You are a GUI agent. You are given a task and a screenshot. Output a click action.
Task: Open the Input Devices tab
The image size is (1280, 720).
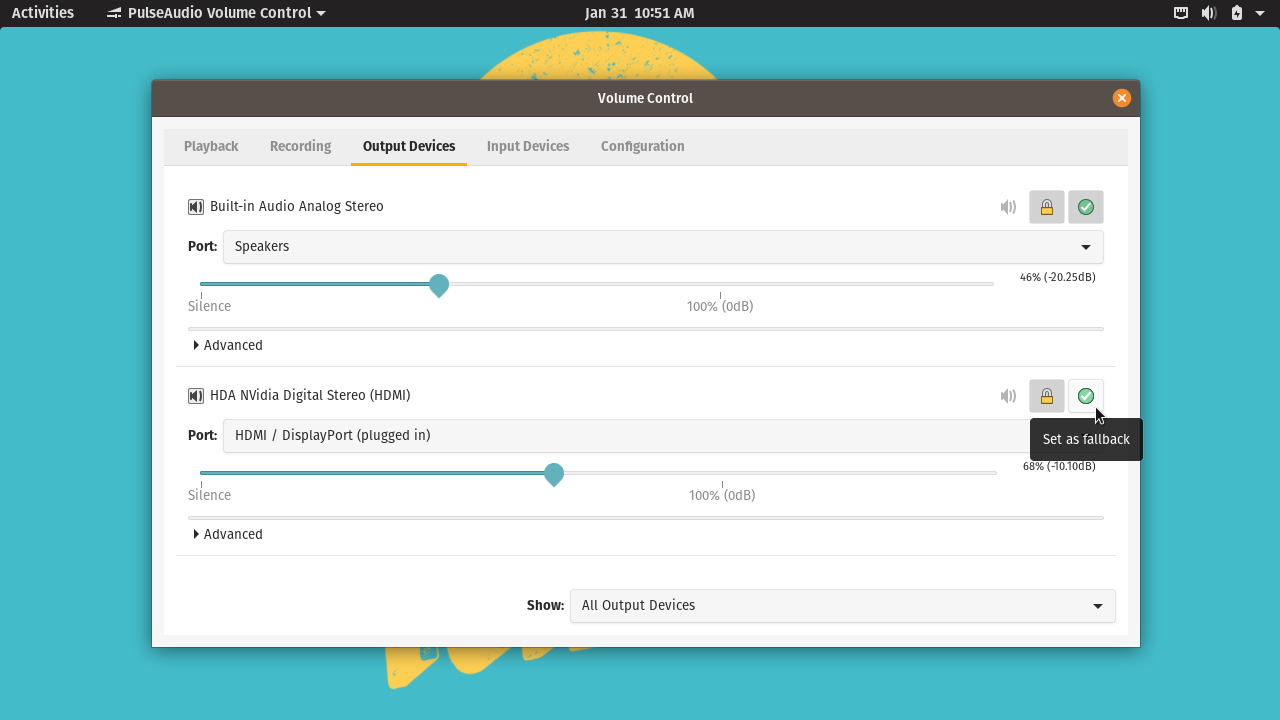click(x=528, y=146)
